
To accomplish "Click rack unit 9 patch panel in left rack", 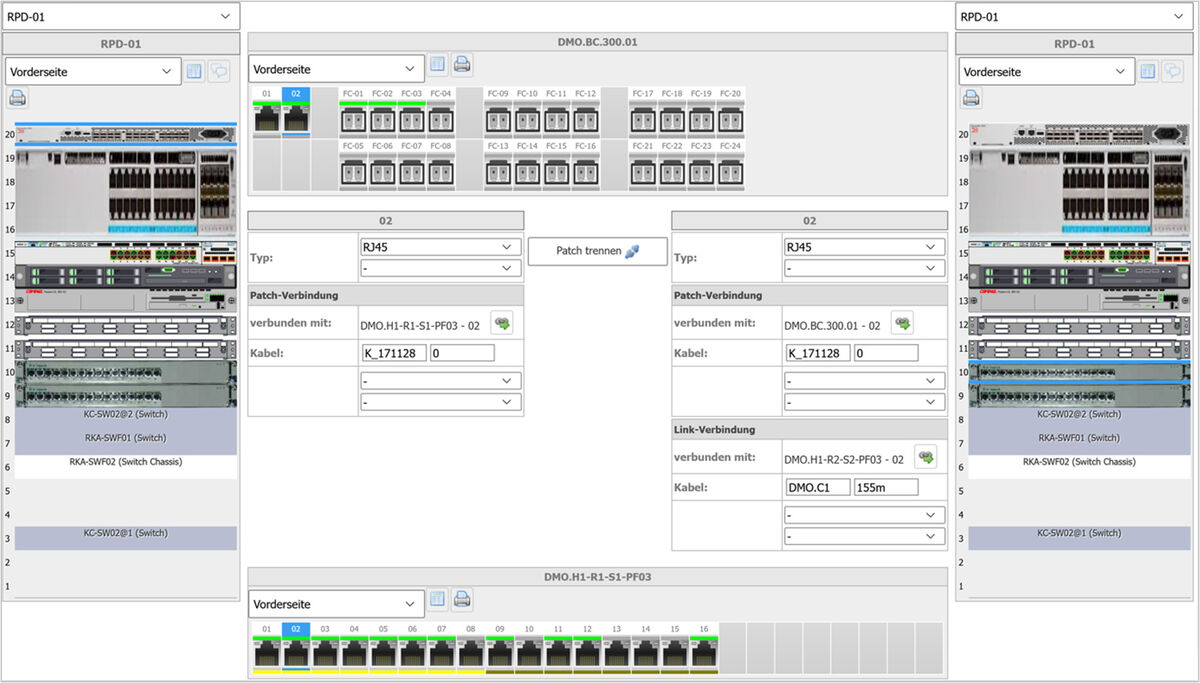I will point(126,396).
